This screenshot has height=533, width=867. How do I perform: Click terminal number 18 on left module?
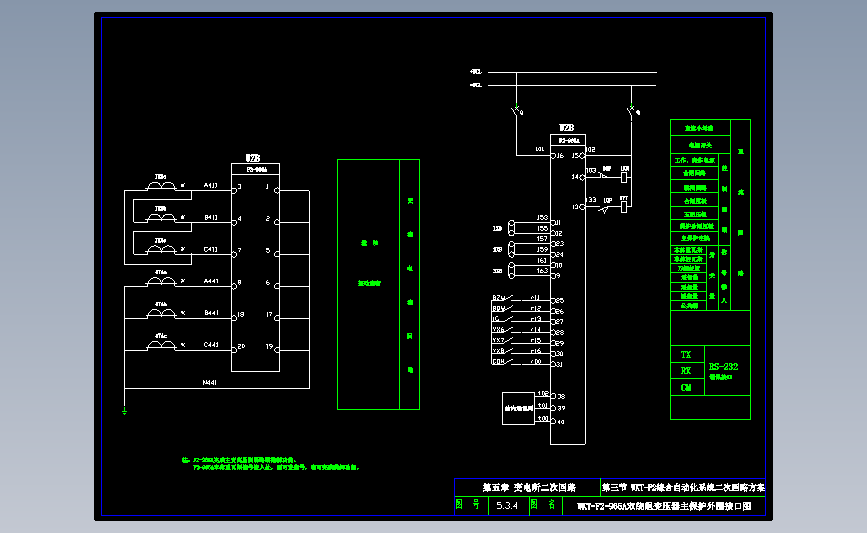[241, 315]
